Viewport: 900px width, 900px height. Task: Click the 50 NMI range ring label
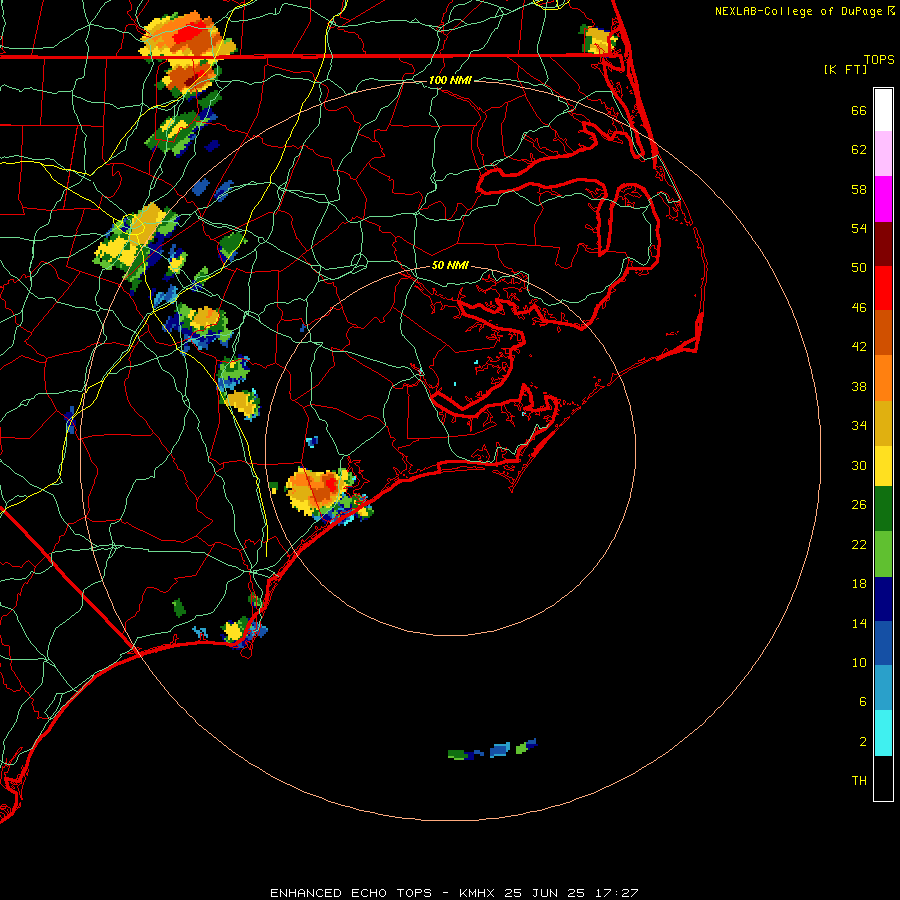pyautogui.click(x=450, y=265)
